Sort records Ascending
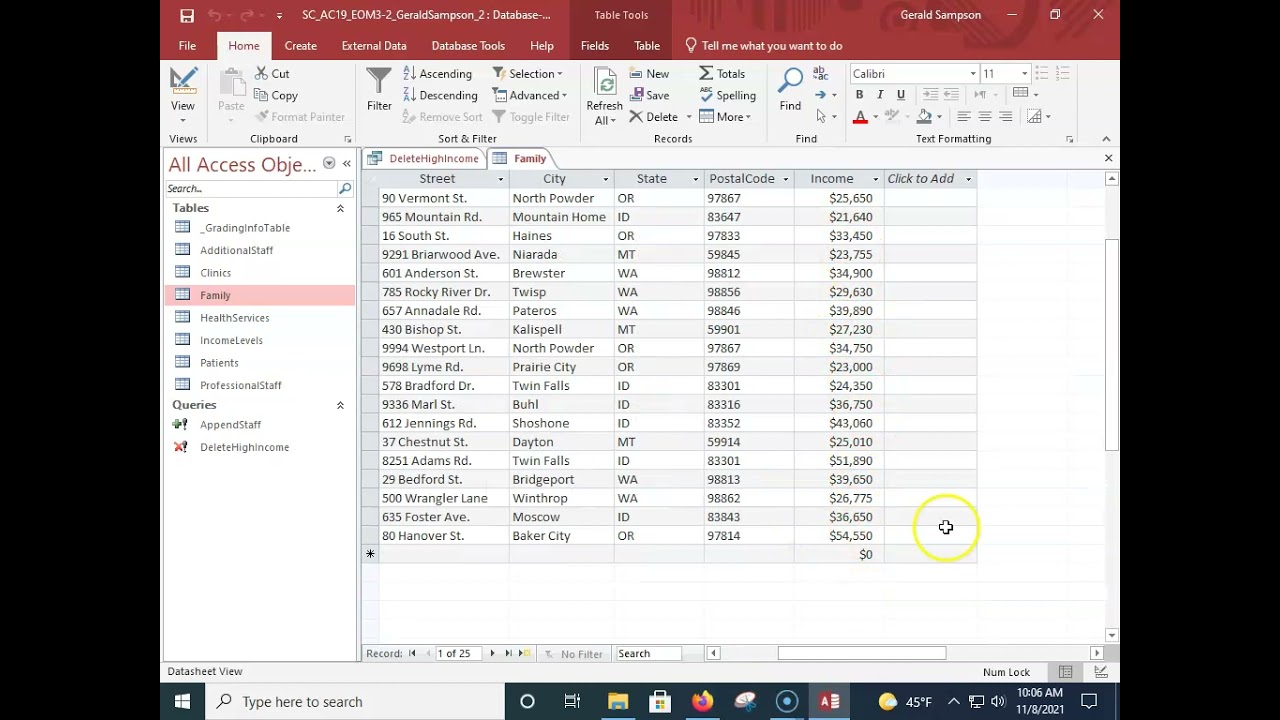This screenshot has height=720, width=1280. coord(437,74)
